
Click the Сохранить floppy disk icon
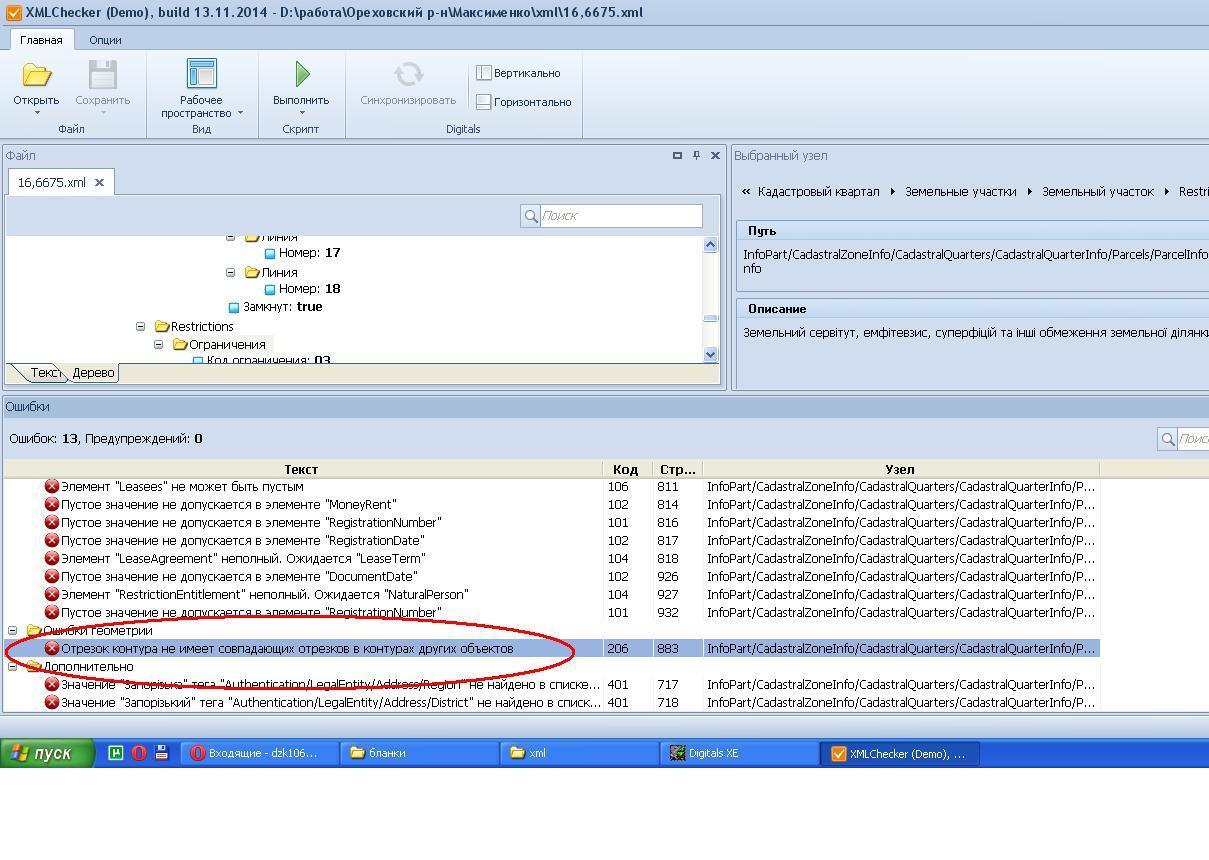coord(103,75)
